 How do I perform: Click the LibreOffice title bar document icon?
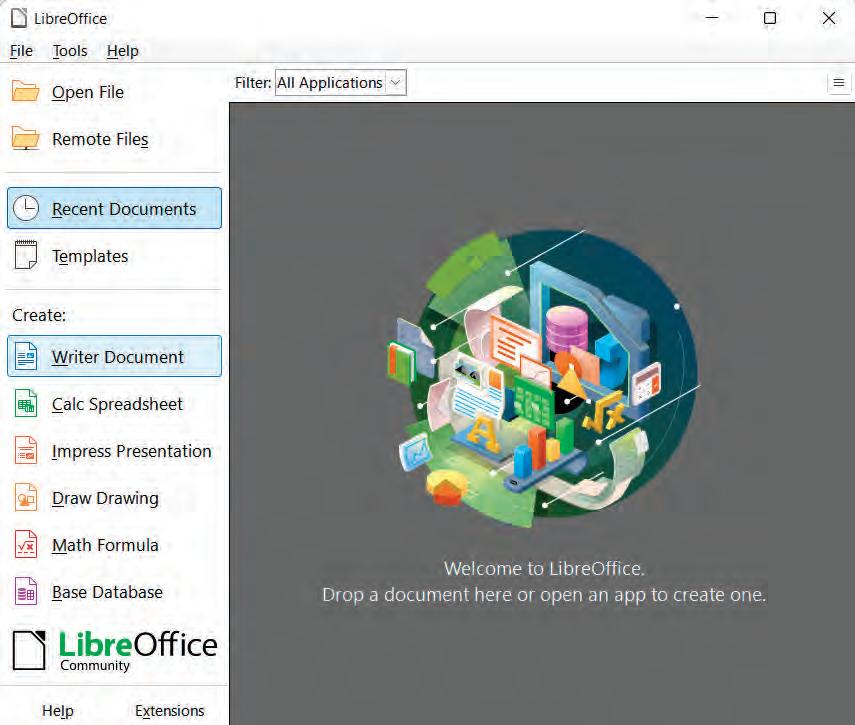coord(19,18)
